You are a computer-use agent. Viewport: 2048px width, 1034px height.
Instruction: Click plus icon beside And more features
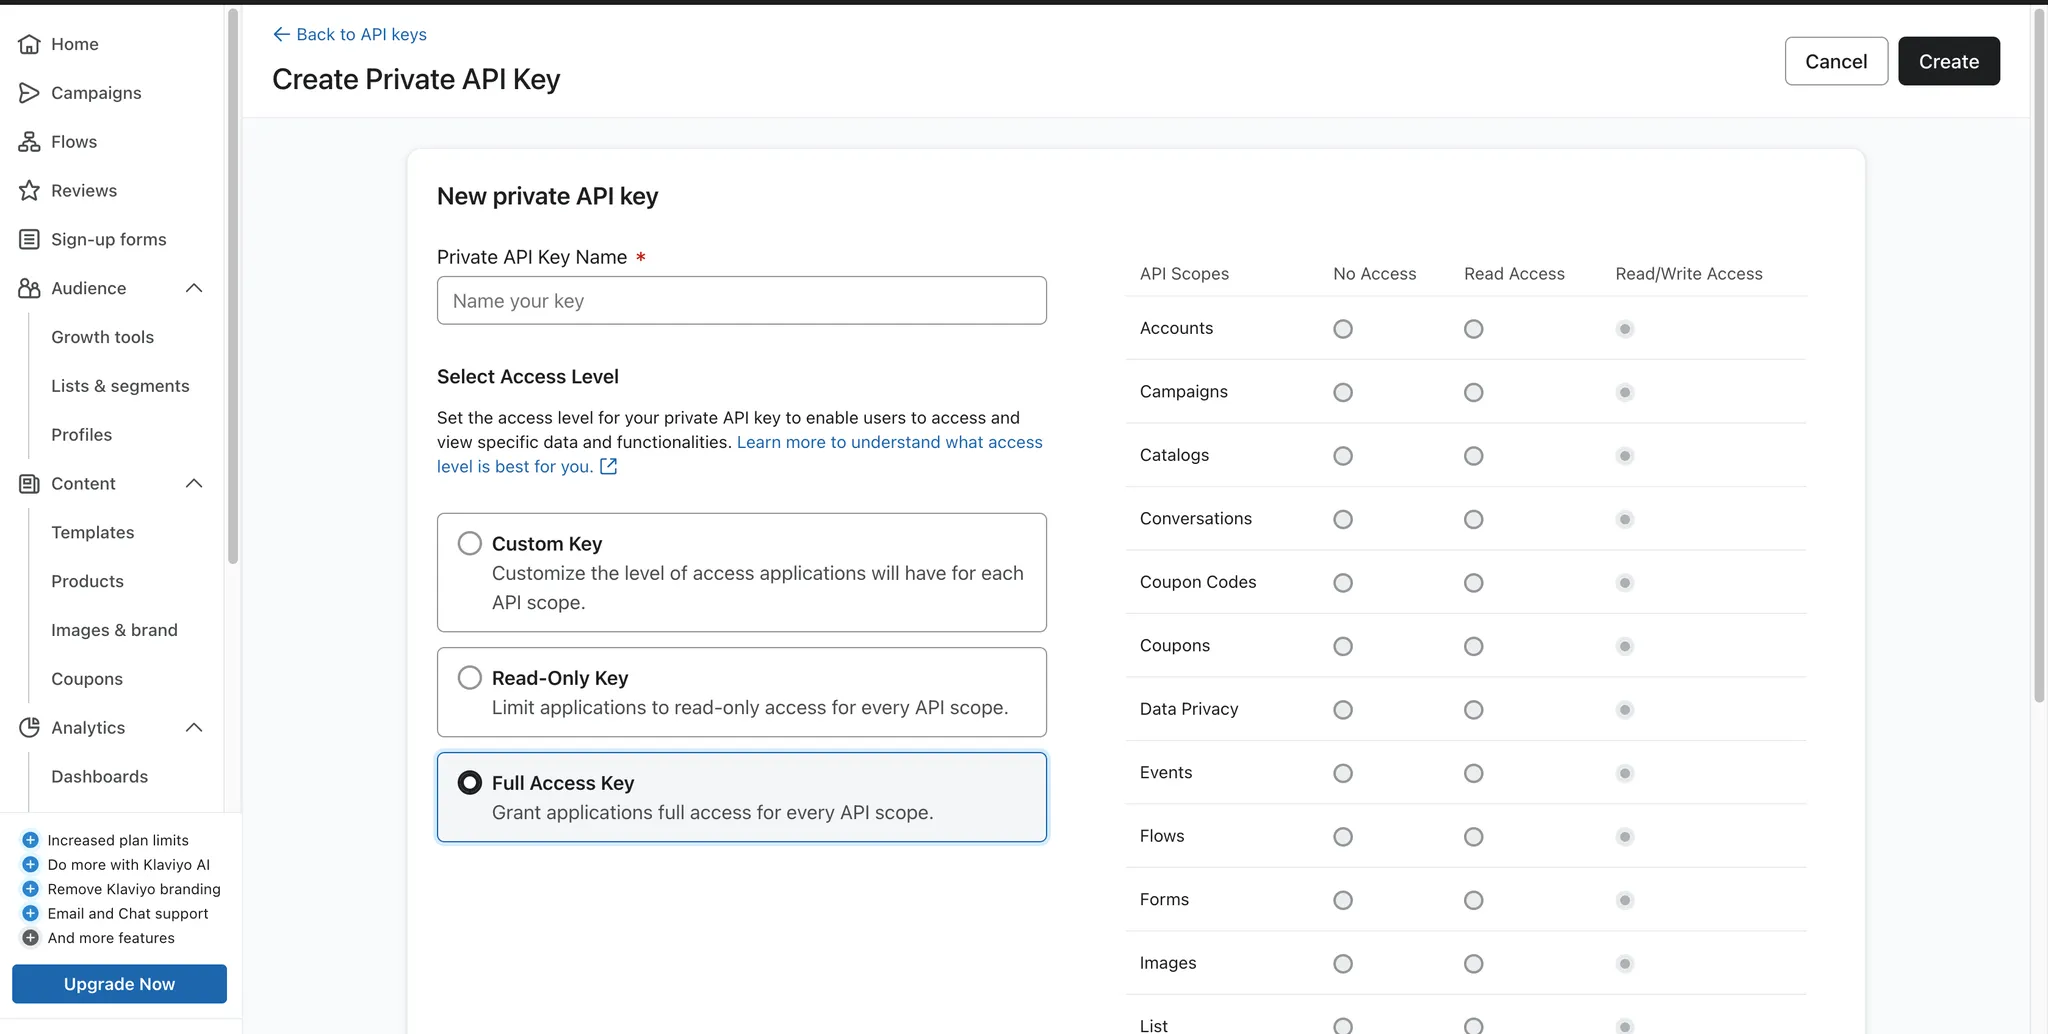30,938
